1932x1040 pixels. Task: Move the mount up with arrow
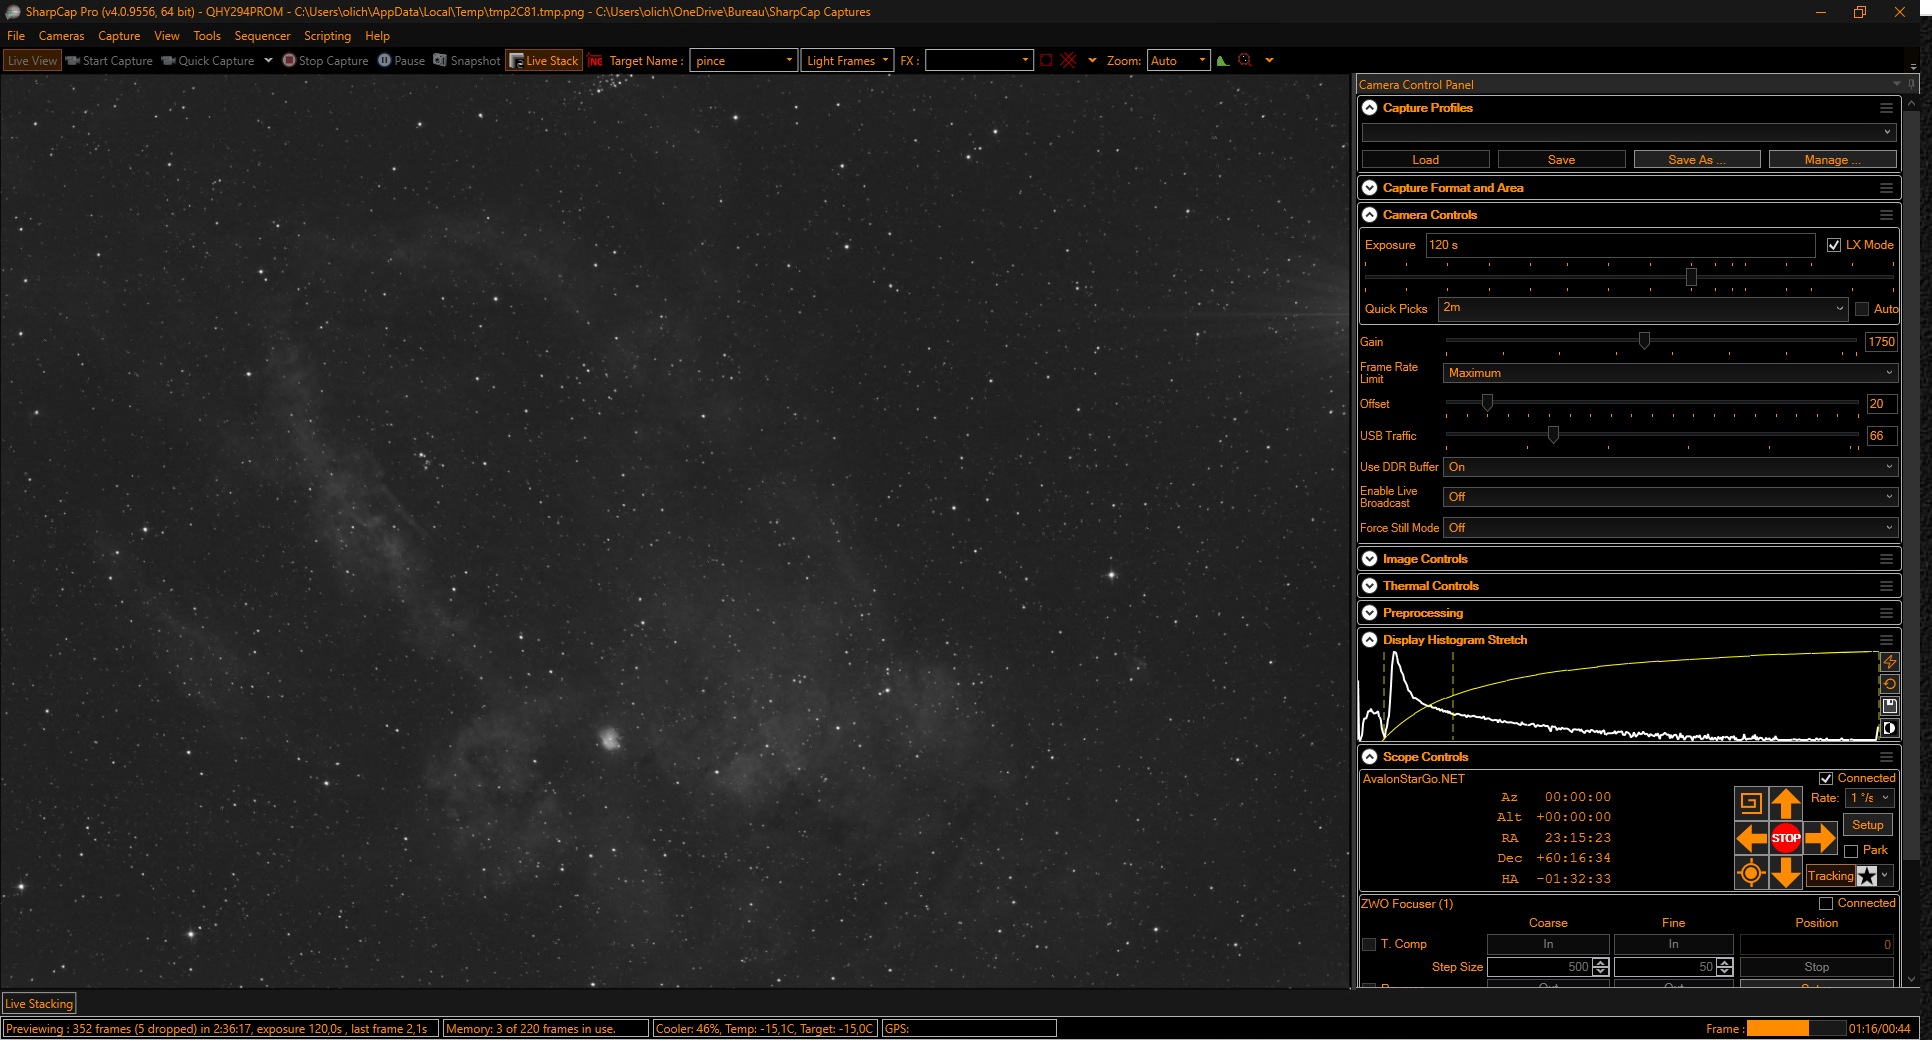(x=1786, y=802)
